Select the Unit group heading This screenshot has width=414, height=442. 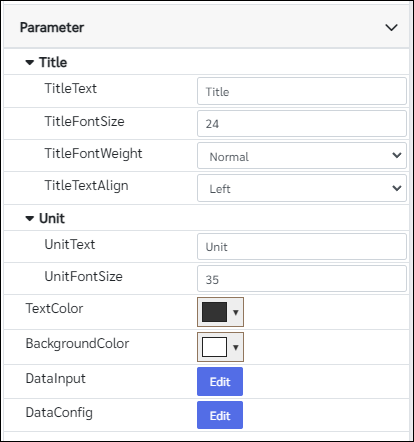tap(52, 218)
